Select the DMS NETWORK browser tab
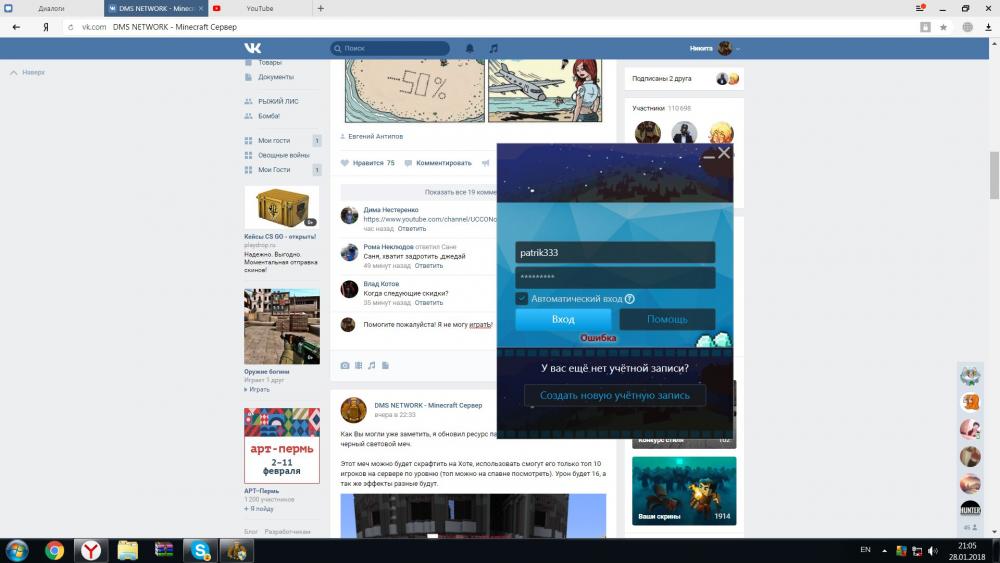The width and height of the screenshot is (1000, 563). (x=156, y=8)
